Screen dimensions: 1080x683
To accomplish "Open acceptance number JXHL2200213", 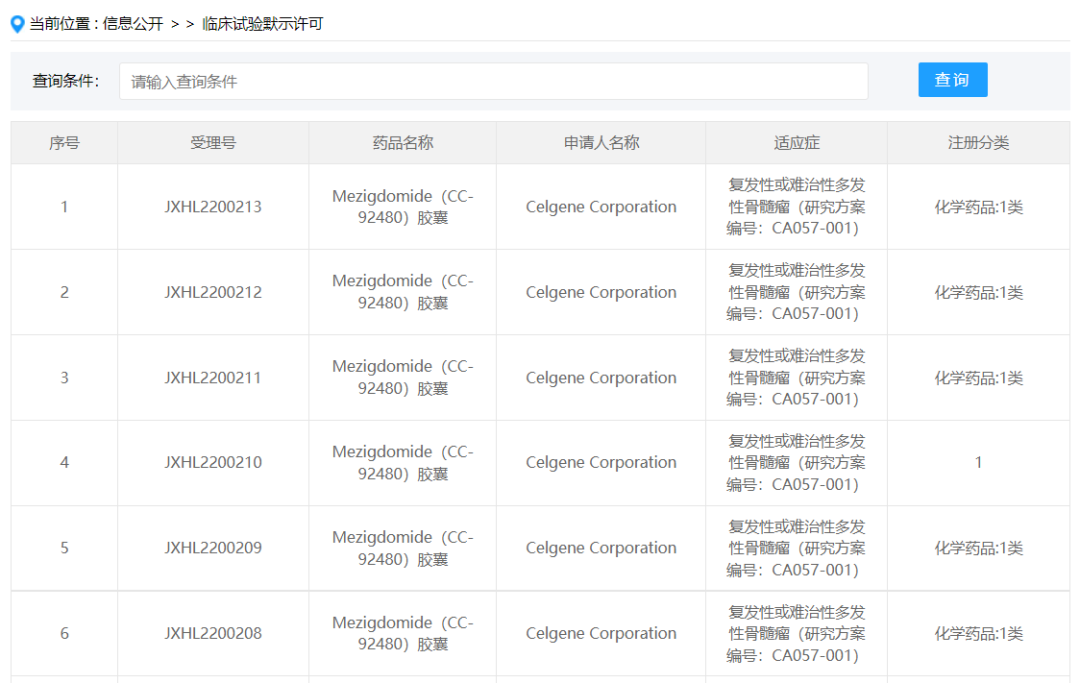I will pos(212,206).
